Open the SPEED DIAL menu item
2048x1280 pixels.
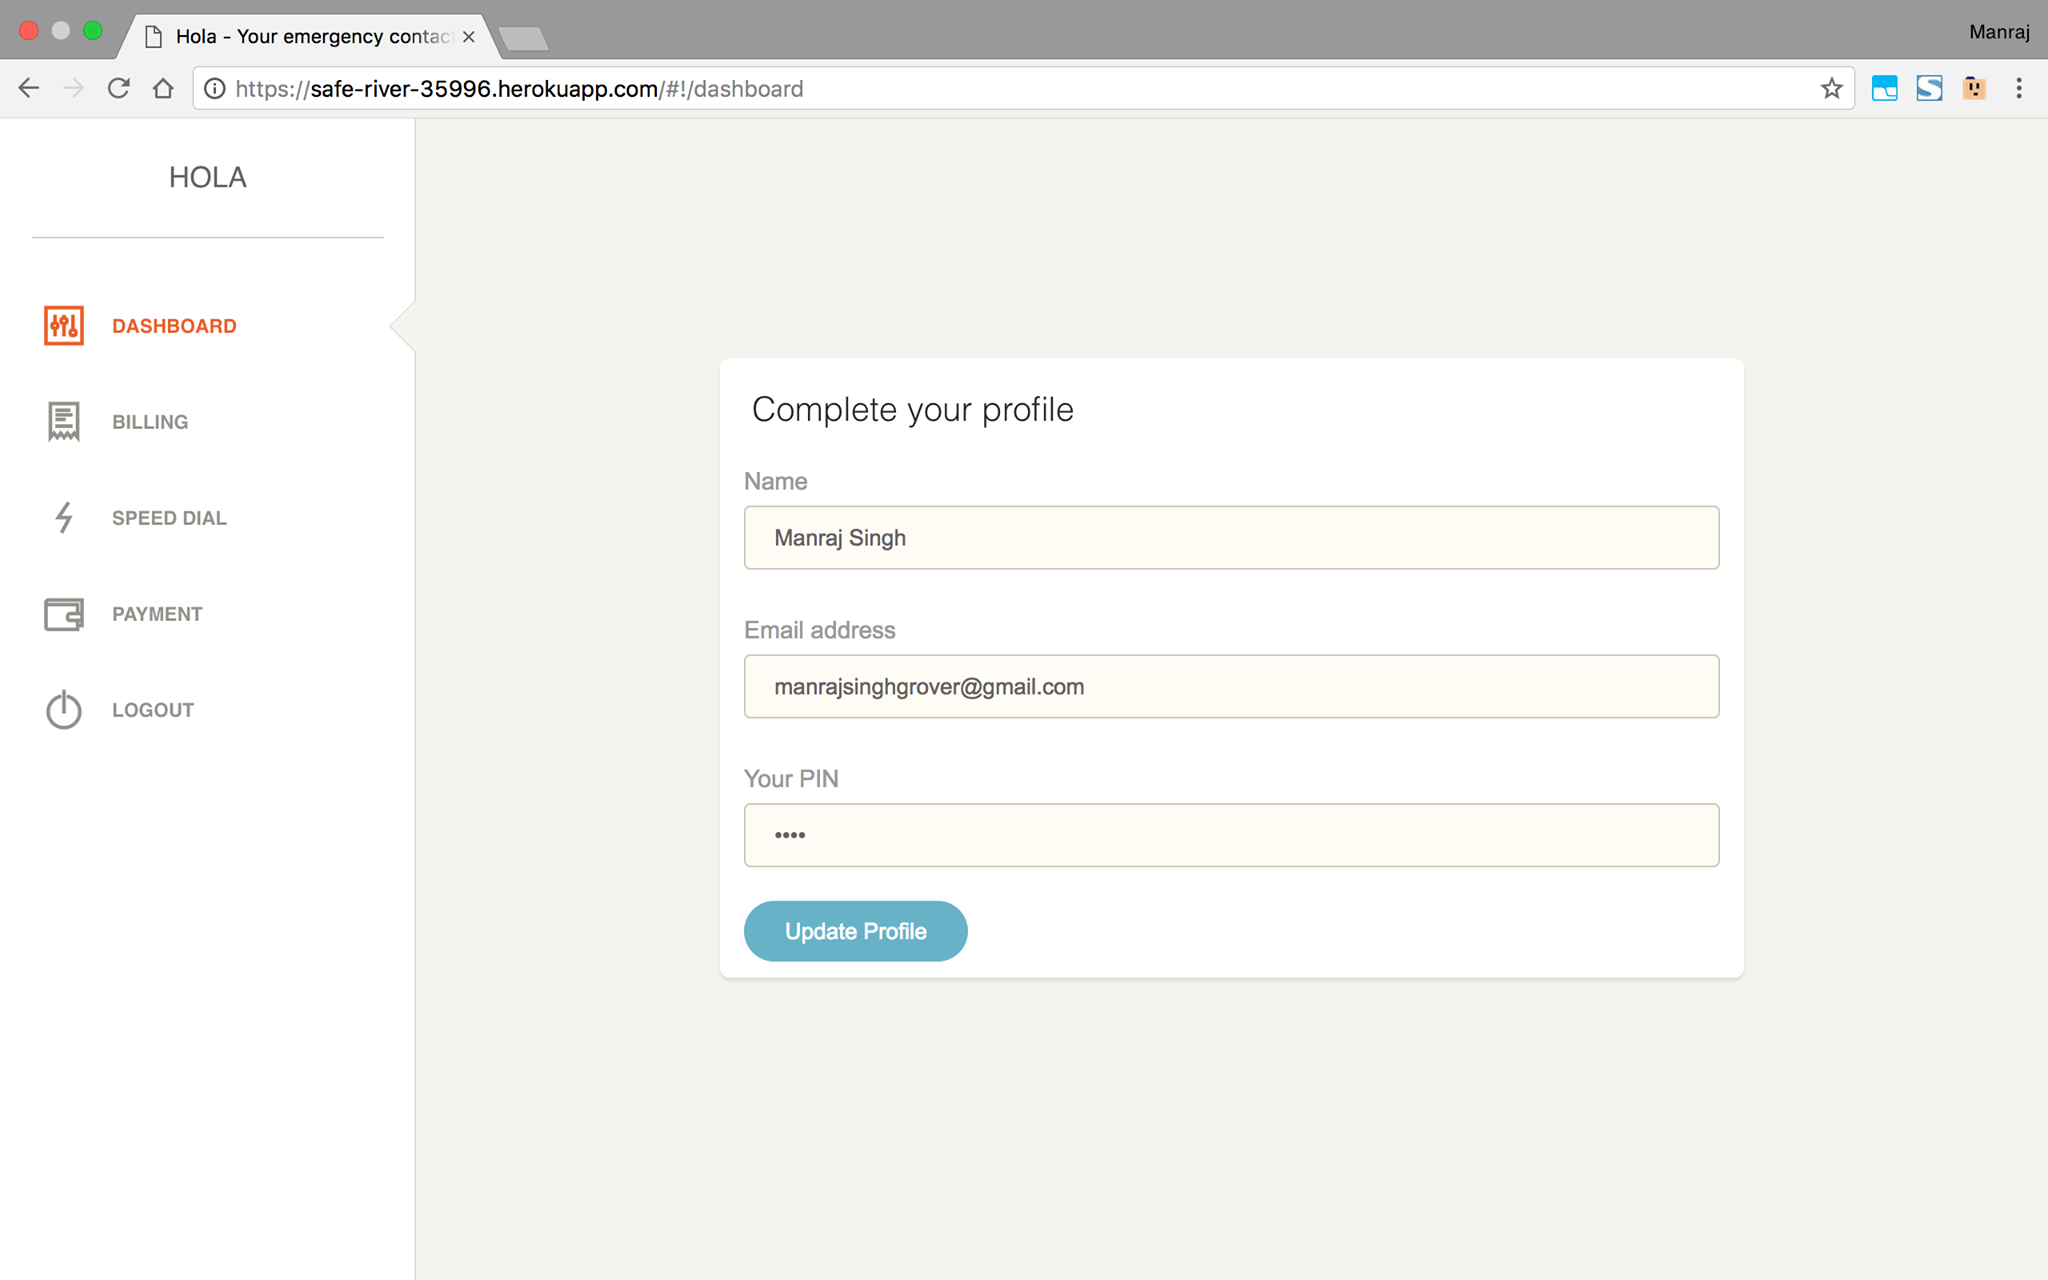point(169,518)
